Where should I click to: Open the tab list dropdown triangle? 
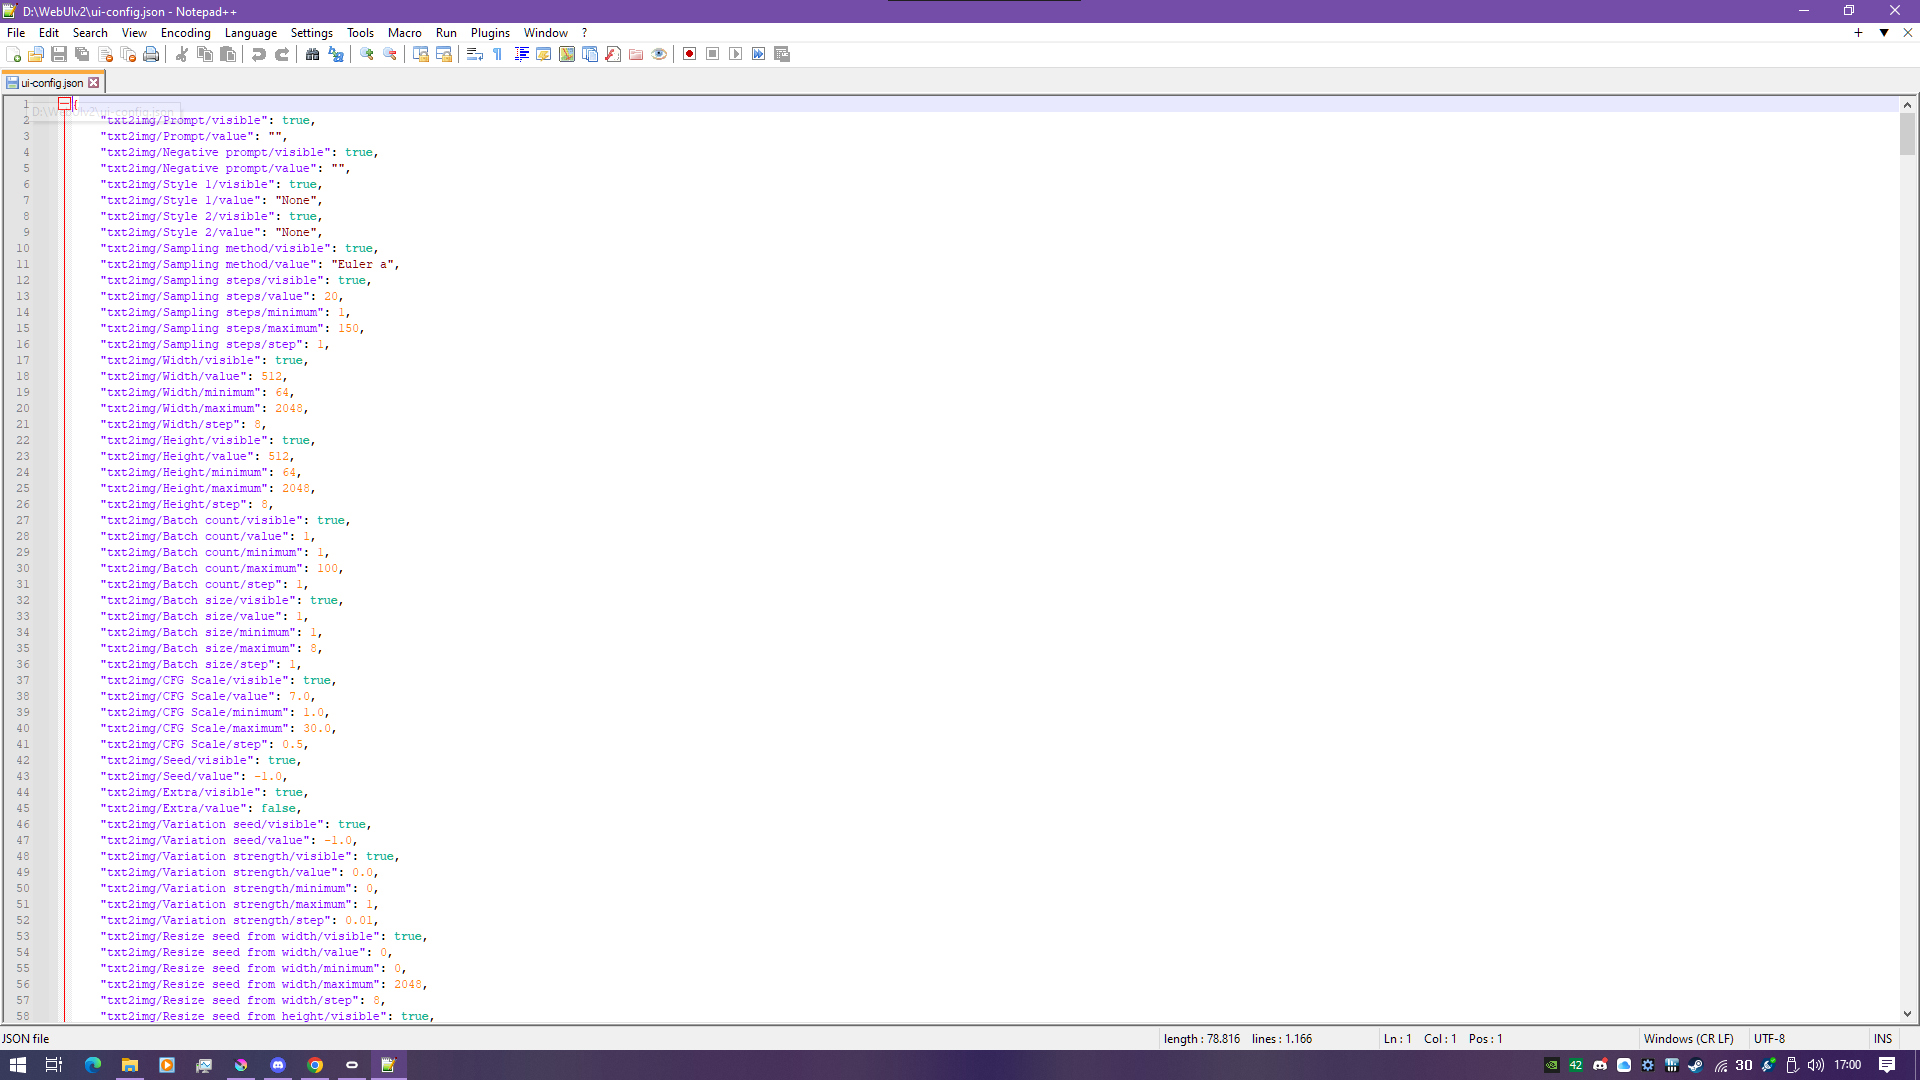click(x=1884, y=33)
